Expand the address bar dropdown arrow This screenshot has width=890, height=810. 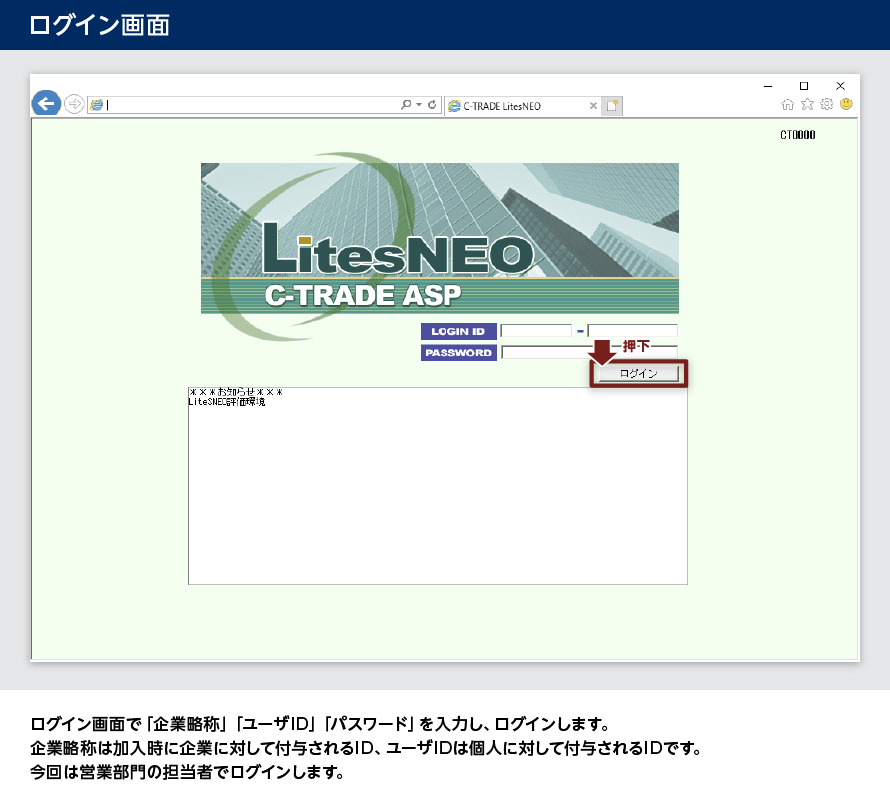[419, 104]
